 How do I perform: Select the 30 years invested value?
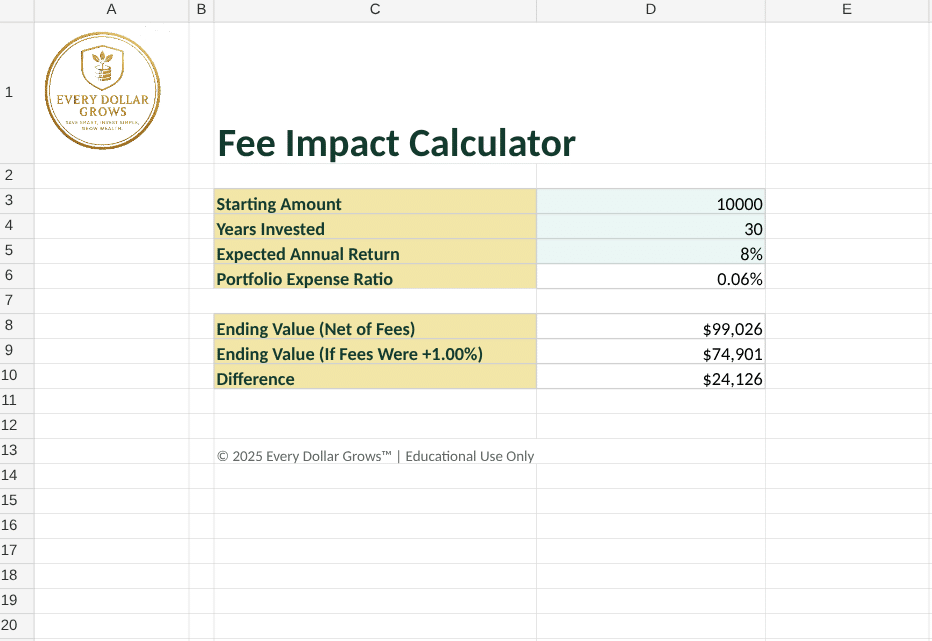click(651, 227)
